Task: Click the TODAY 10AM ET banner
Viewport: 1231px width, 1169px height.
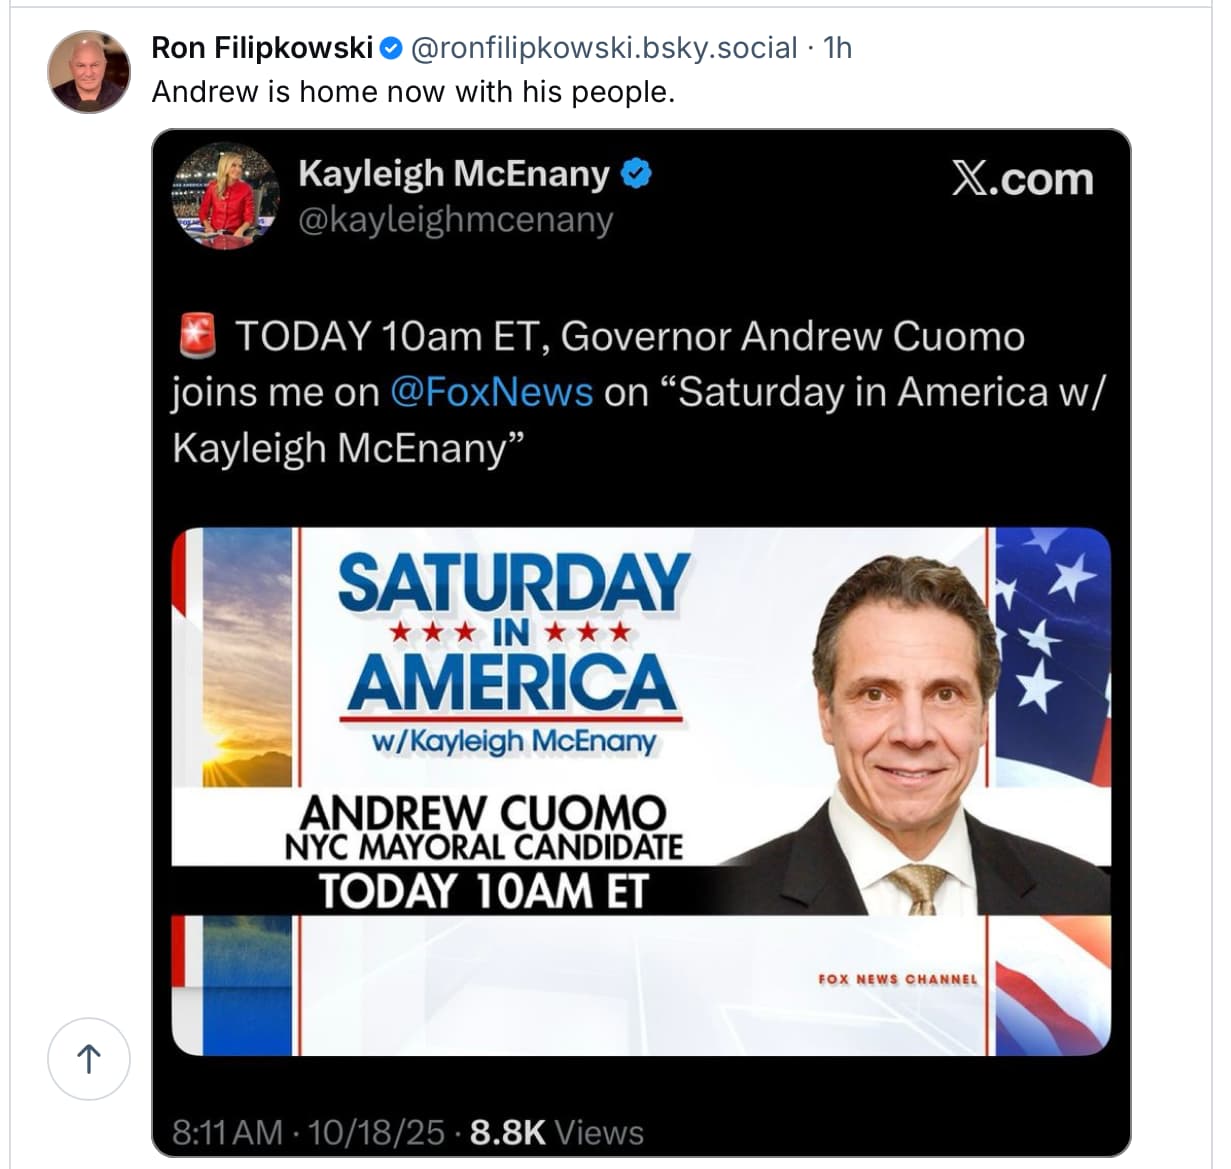Action: (483, 891)
